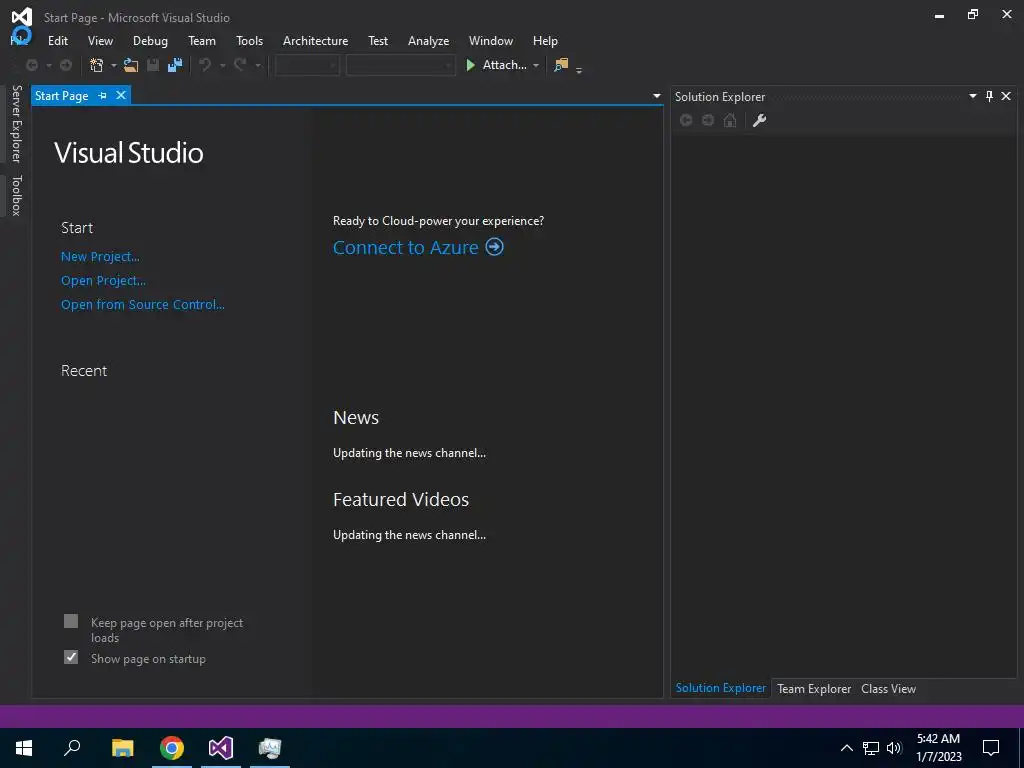Open the Attach button dropdown arrow
1024x768 pixels.
click(x=536, y=65)
